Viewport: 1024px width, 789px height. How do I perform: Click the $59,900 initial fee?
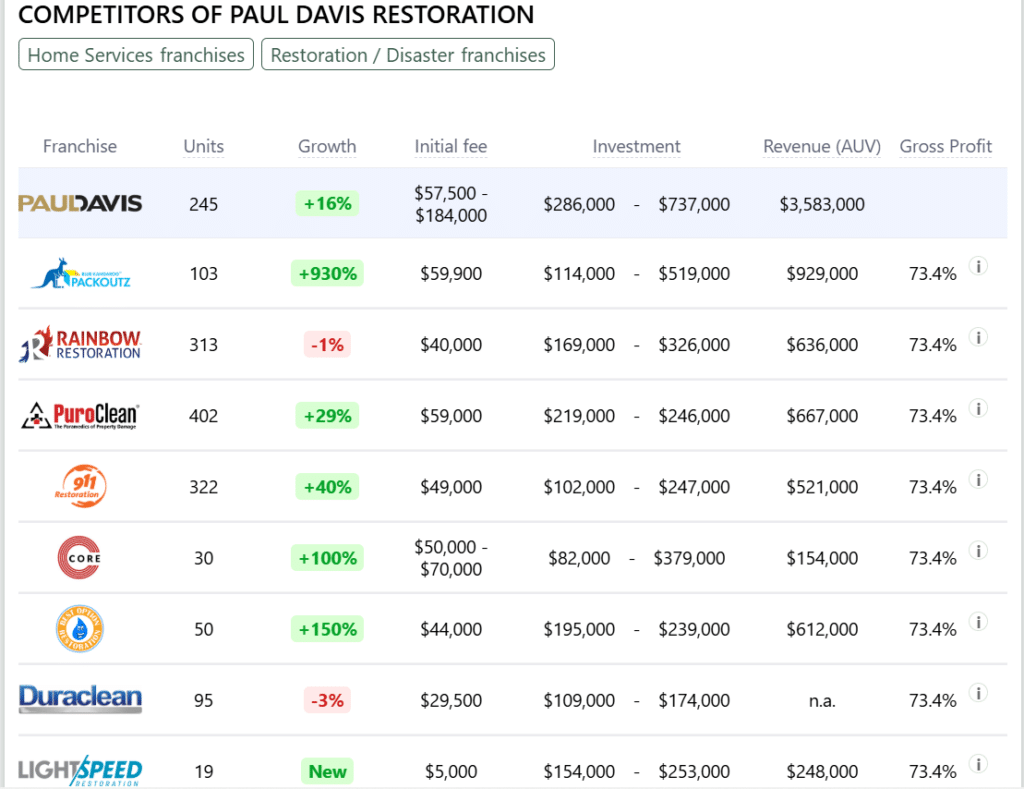tap(451, 274)
